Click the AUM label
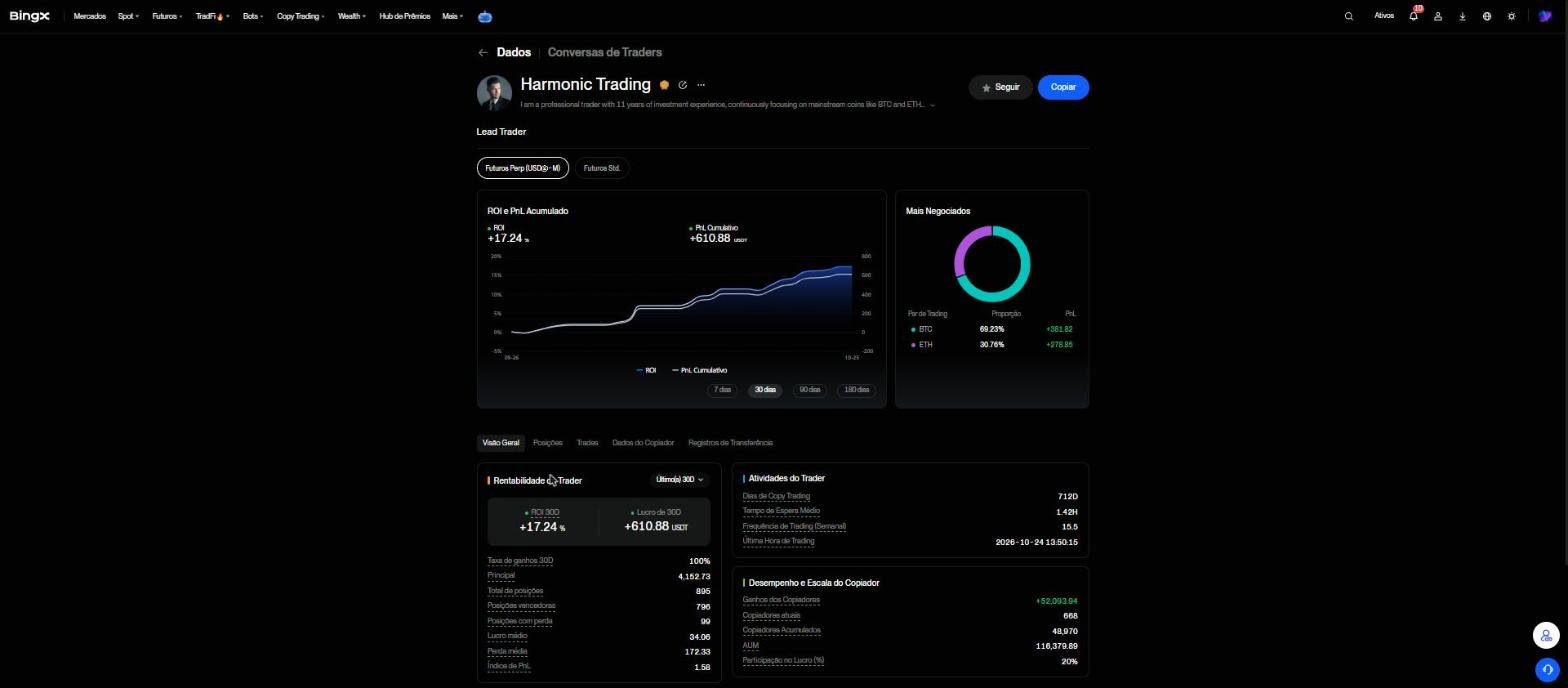The width and height of the screenshot is (1568, 688). pos(750,645)
